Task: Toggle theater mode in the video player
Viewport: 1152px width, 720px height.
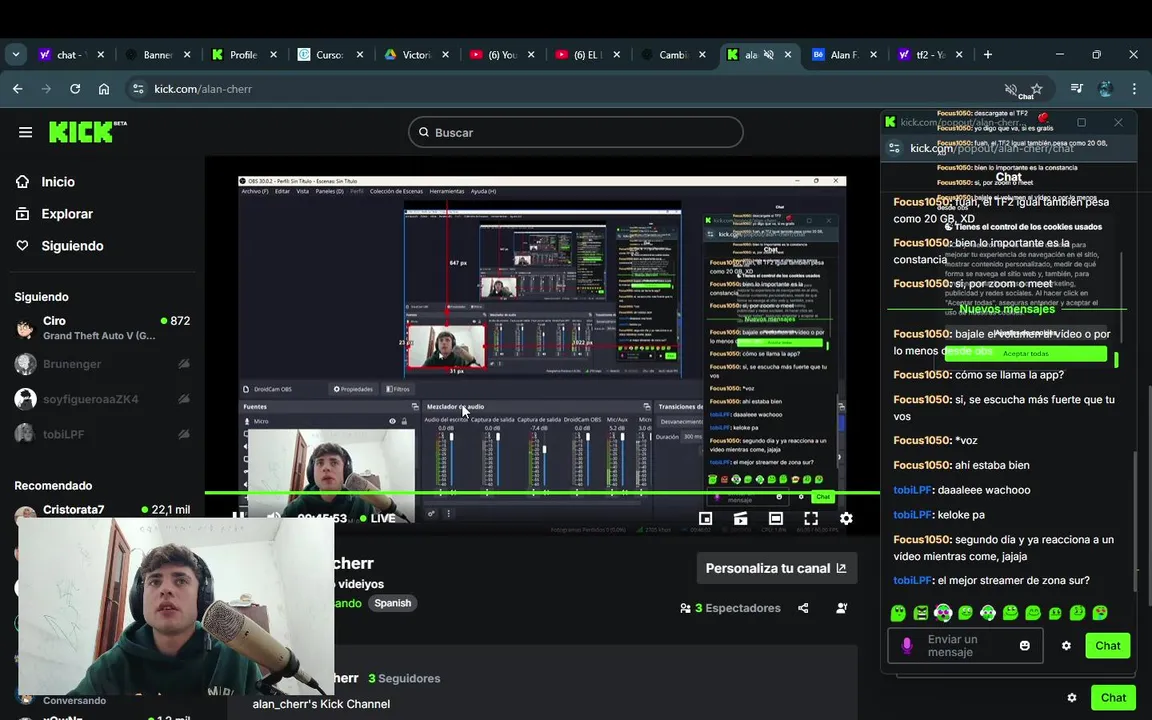Action: [776, 518]
